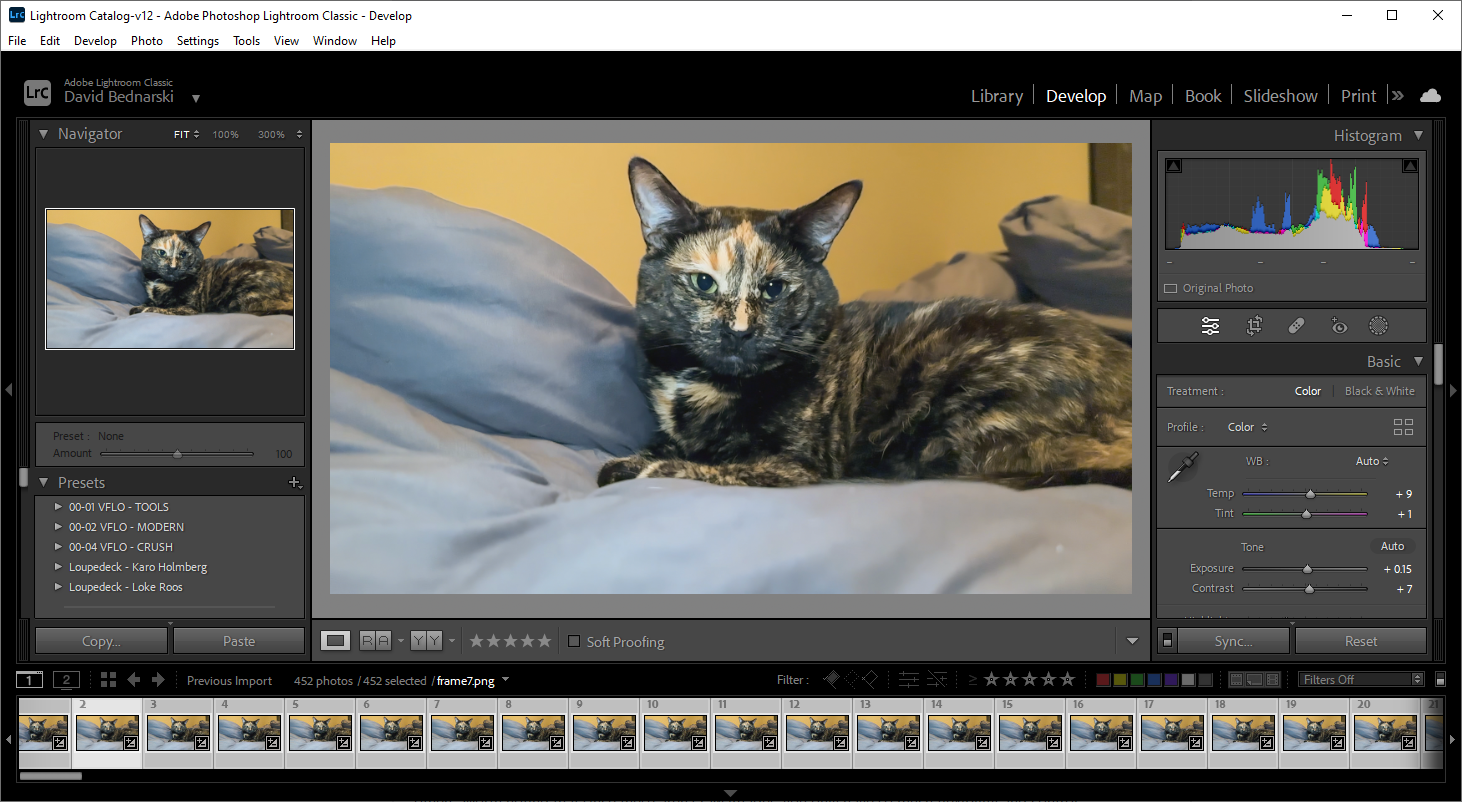Switch treatment to Black & White
The width and height of the screenshot is (1462, 802).
tap(1379, 391)
